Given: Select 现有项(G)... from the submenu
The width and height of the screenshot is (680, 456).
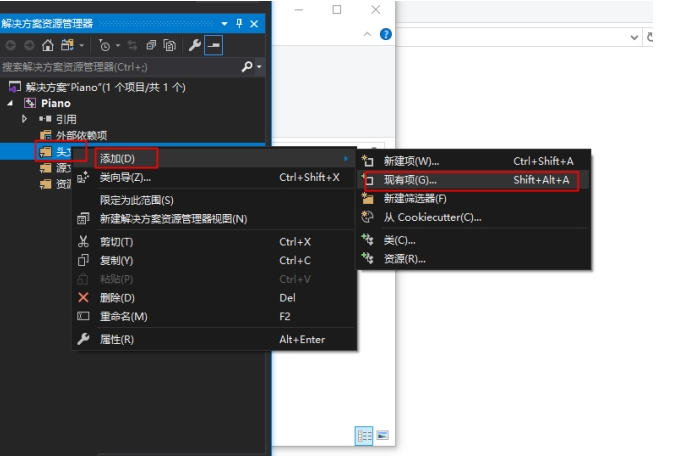Looking at the screenshot, I should [x=410, y=180].
